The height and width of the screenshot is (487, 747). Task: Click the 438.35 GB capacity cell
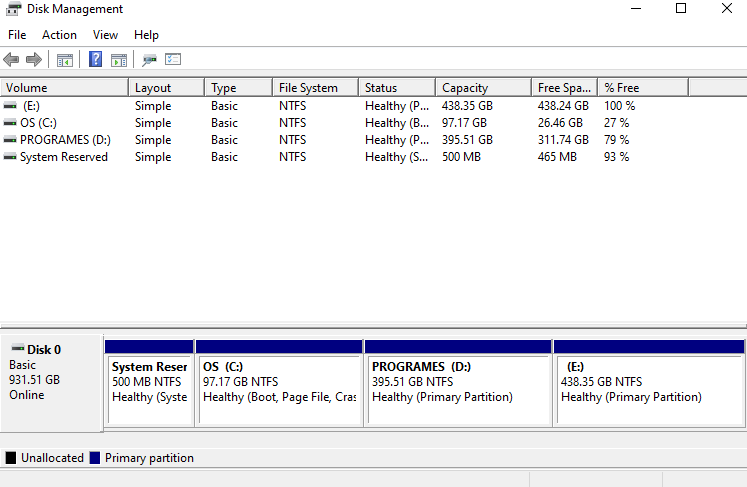point(467,106)
